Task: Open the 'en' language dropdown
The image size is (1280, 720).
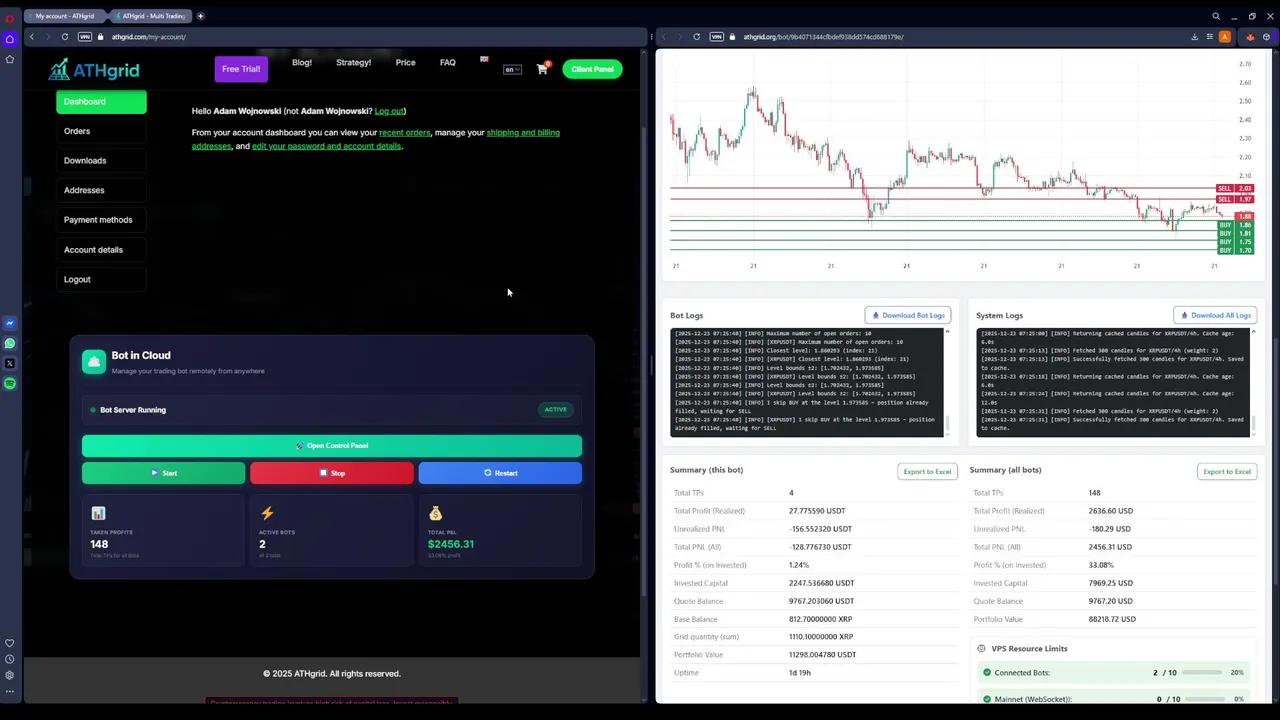Action: tap(512, 69)
